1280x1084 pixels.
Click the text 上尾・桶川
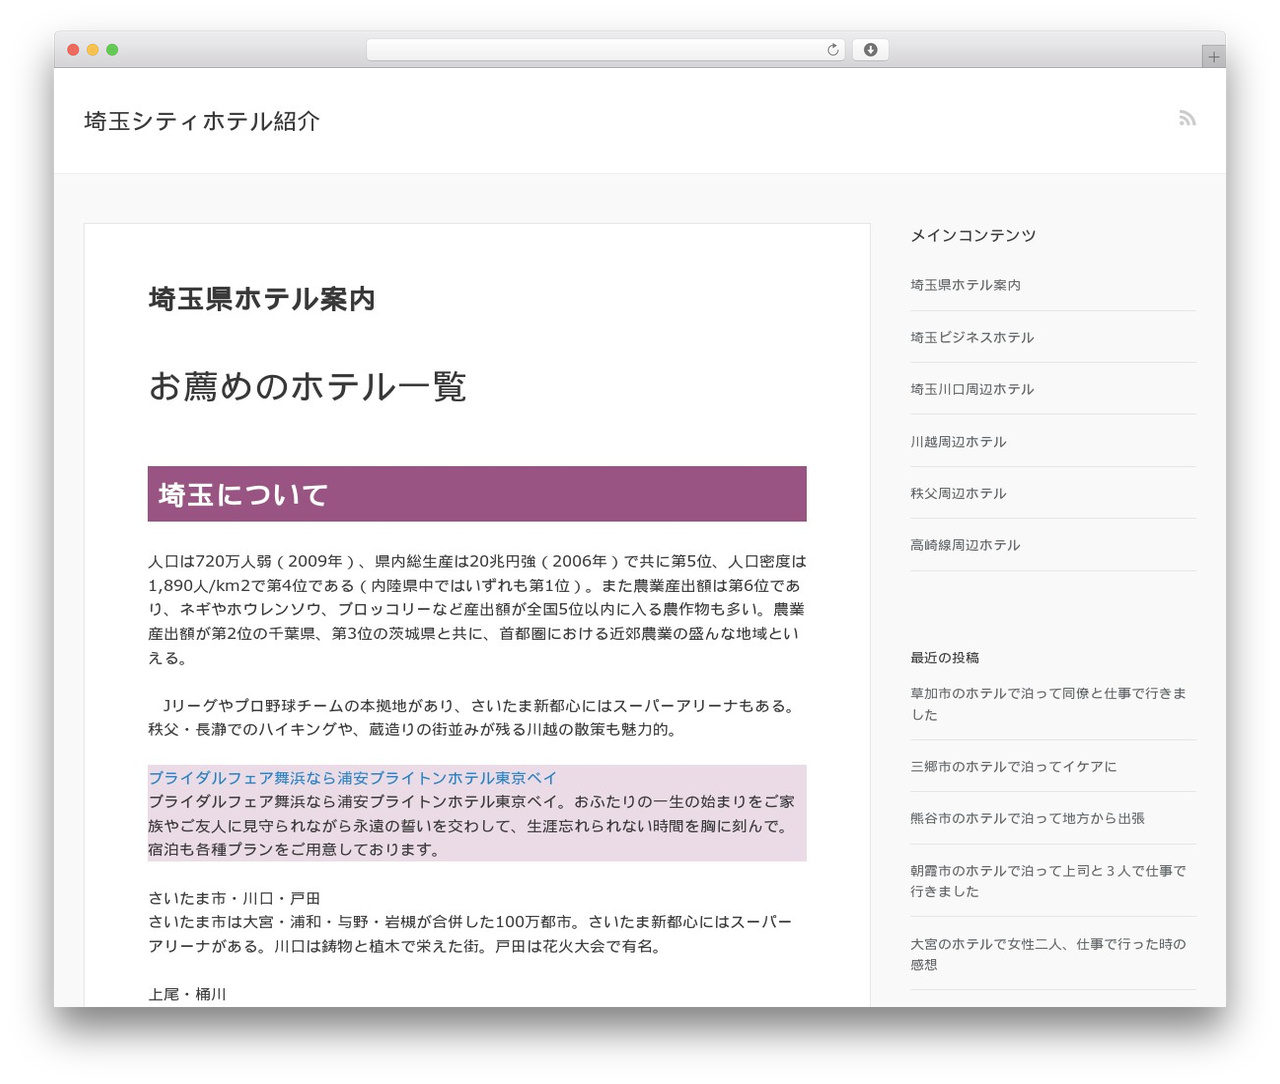(x=187, y=994)
